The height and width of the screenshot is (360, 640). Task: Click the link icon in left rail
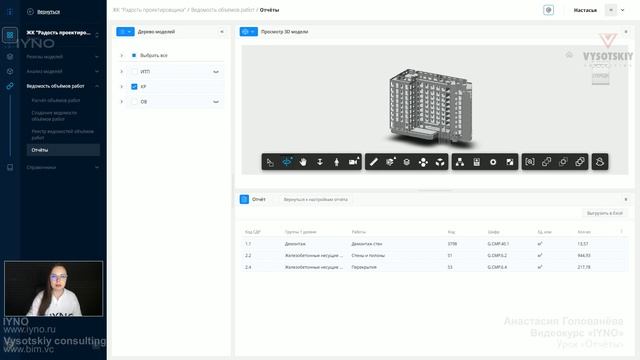click(x=10, y=86)
